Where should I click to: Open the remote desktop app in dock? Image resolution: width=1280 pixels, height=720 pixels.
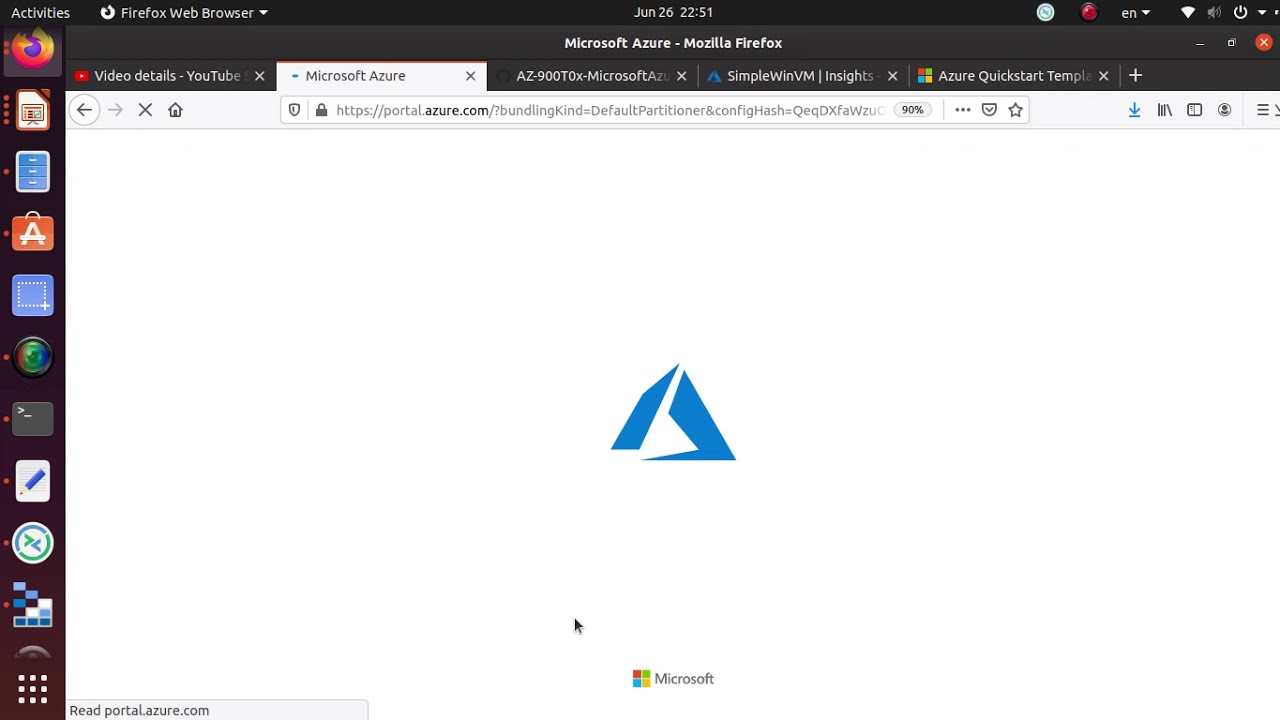pos(33,544)
